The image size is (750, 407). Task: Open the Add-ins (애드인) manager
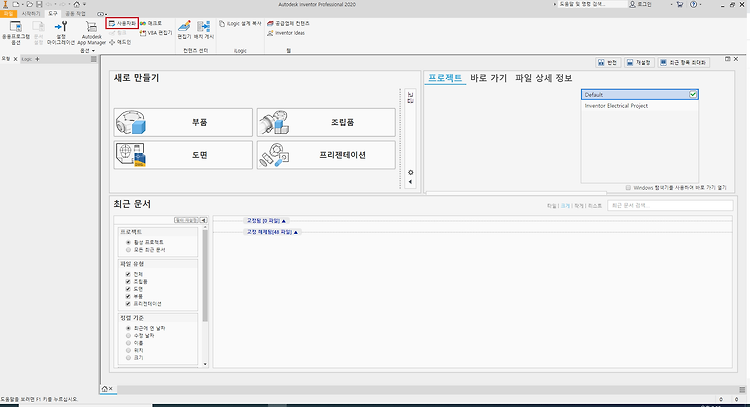pyautogui.click(x=120, y=42)
